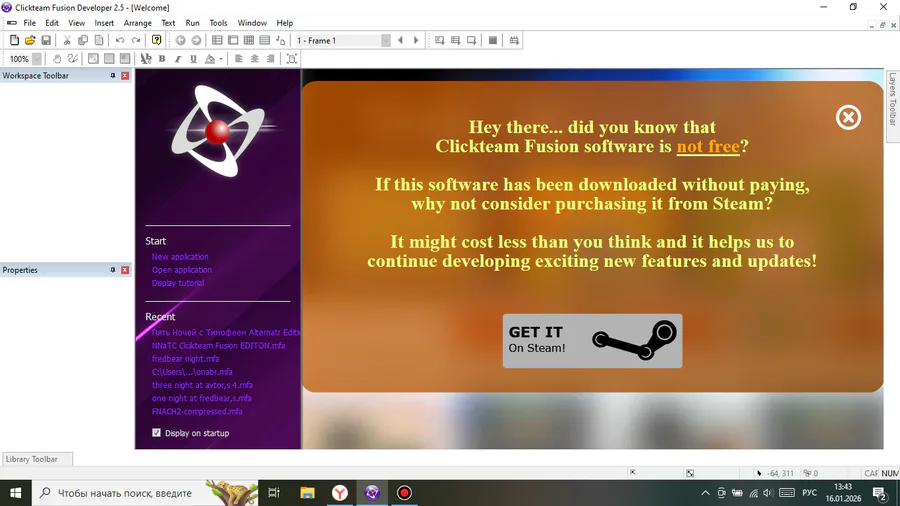Open Yandex Browser from taskbar
Image resolution: width=900 pixels, height=506 pixels.
[340, 493]
